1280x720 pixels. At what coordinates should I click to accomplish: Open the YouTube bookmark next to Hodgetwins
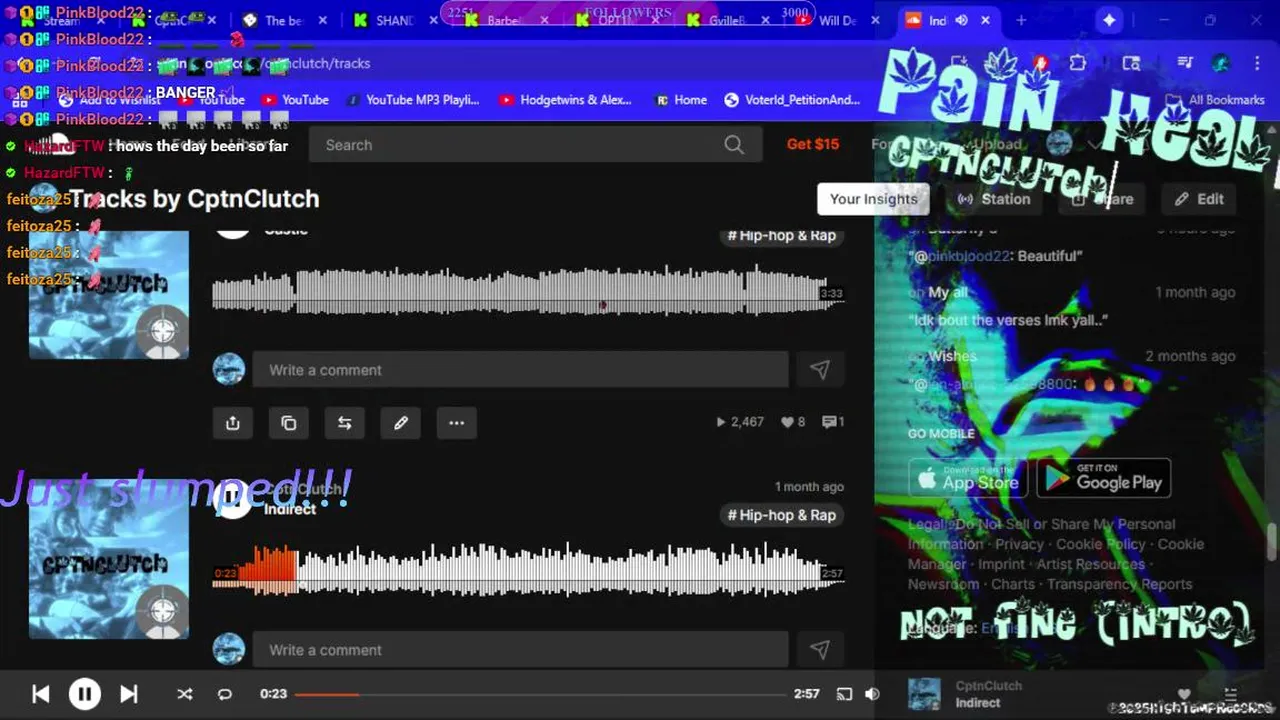tap(295, 100)
